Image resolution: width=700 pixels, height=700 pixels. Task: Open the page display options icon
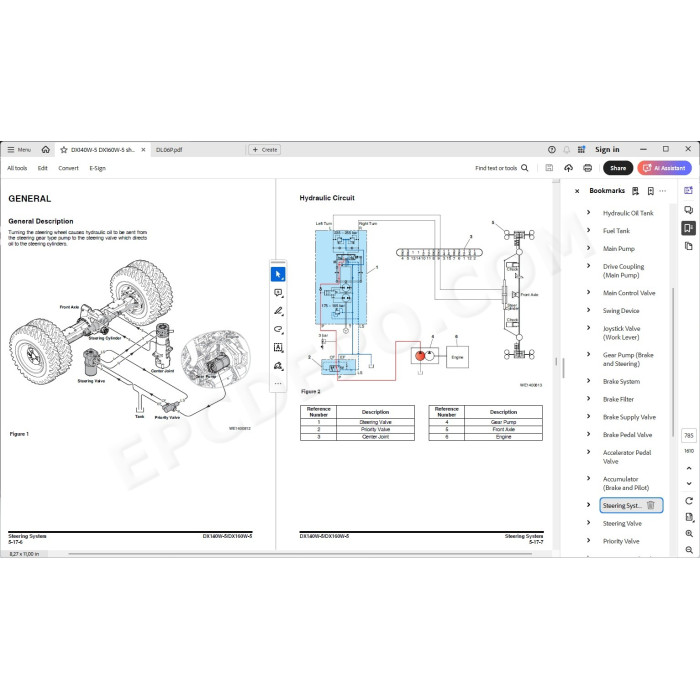(x=689, y=517)
